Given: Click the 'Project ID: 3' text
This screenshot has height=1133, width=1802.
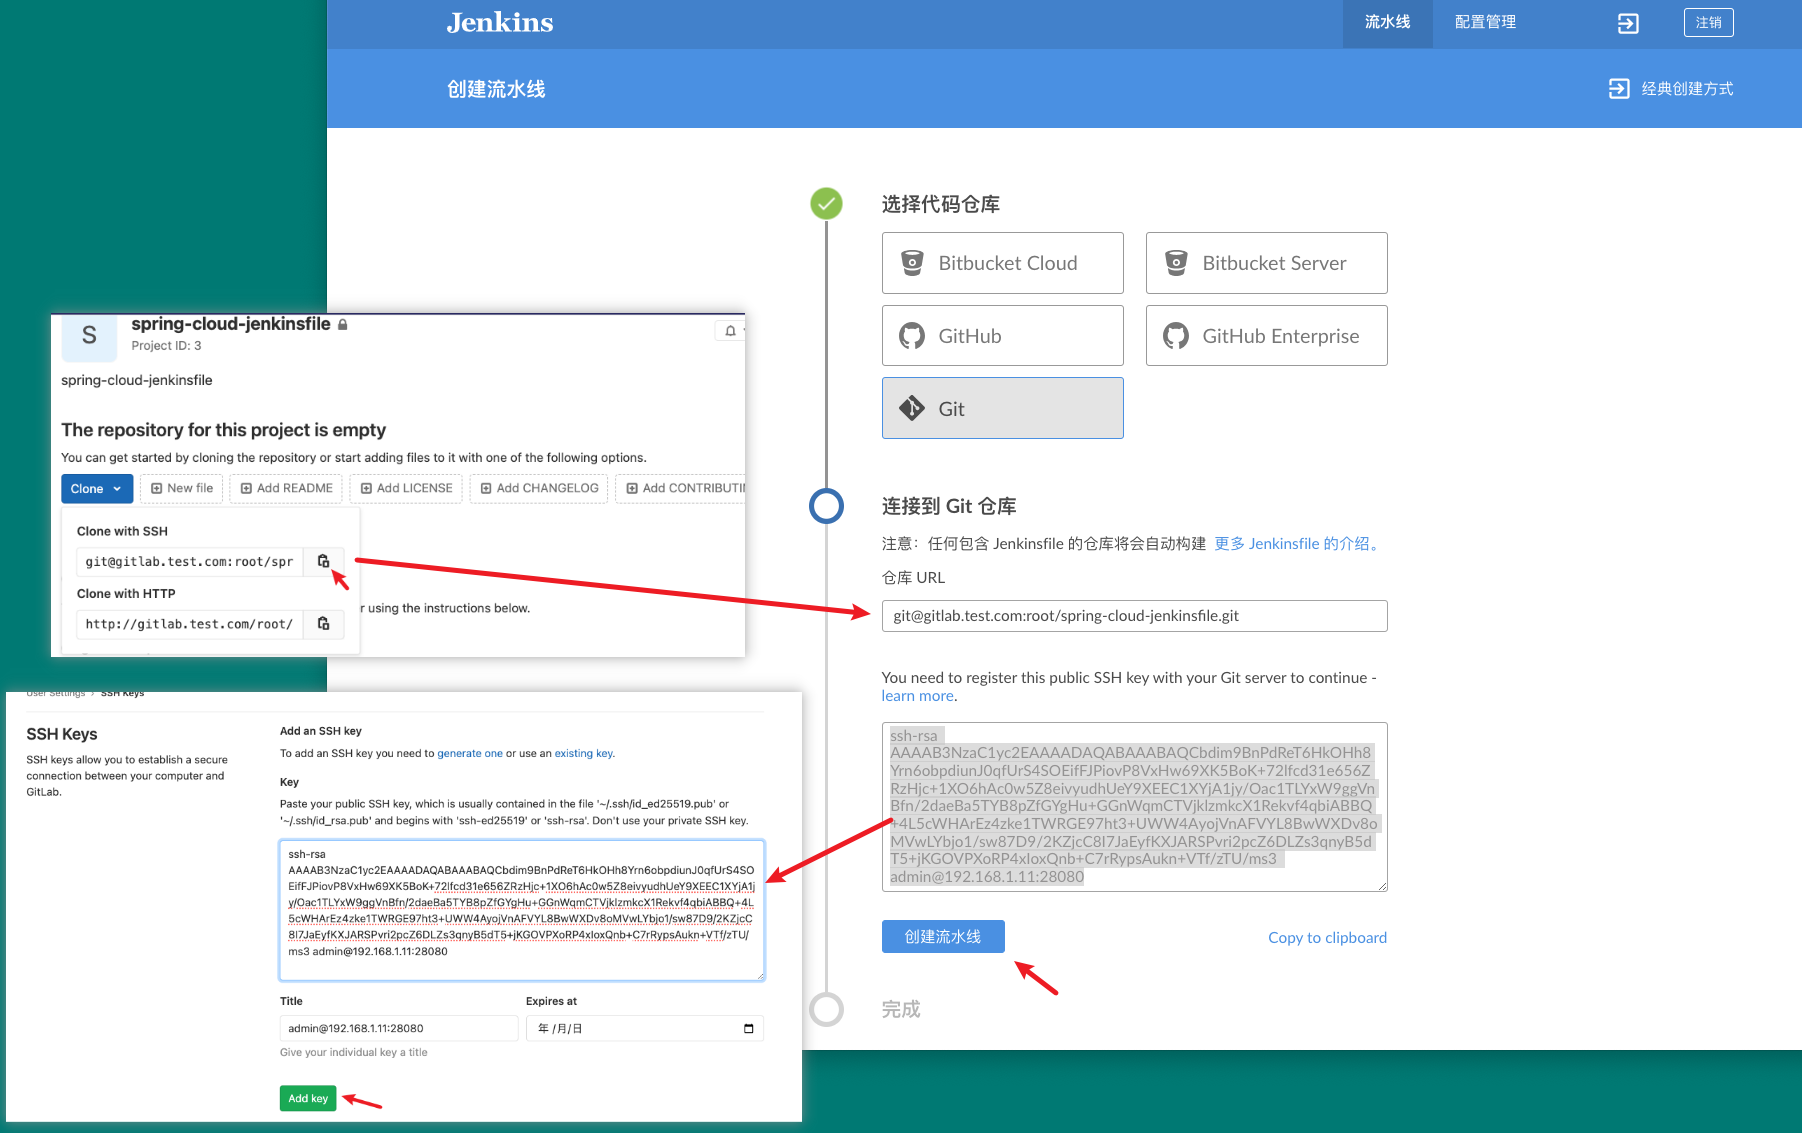Looking at the screenshot, I should point(166,346).
